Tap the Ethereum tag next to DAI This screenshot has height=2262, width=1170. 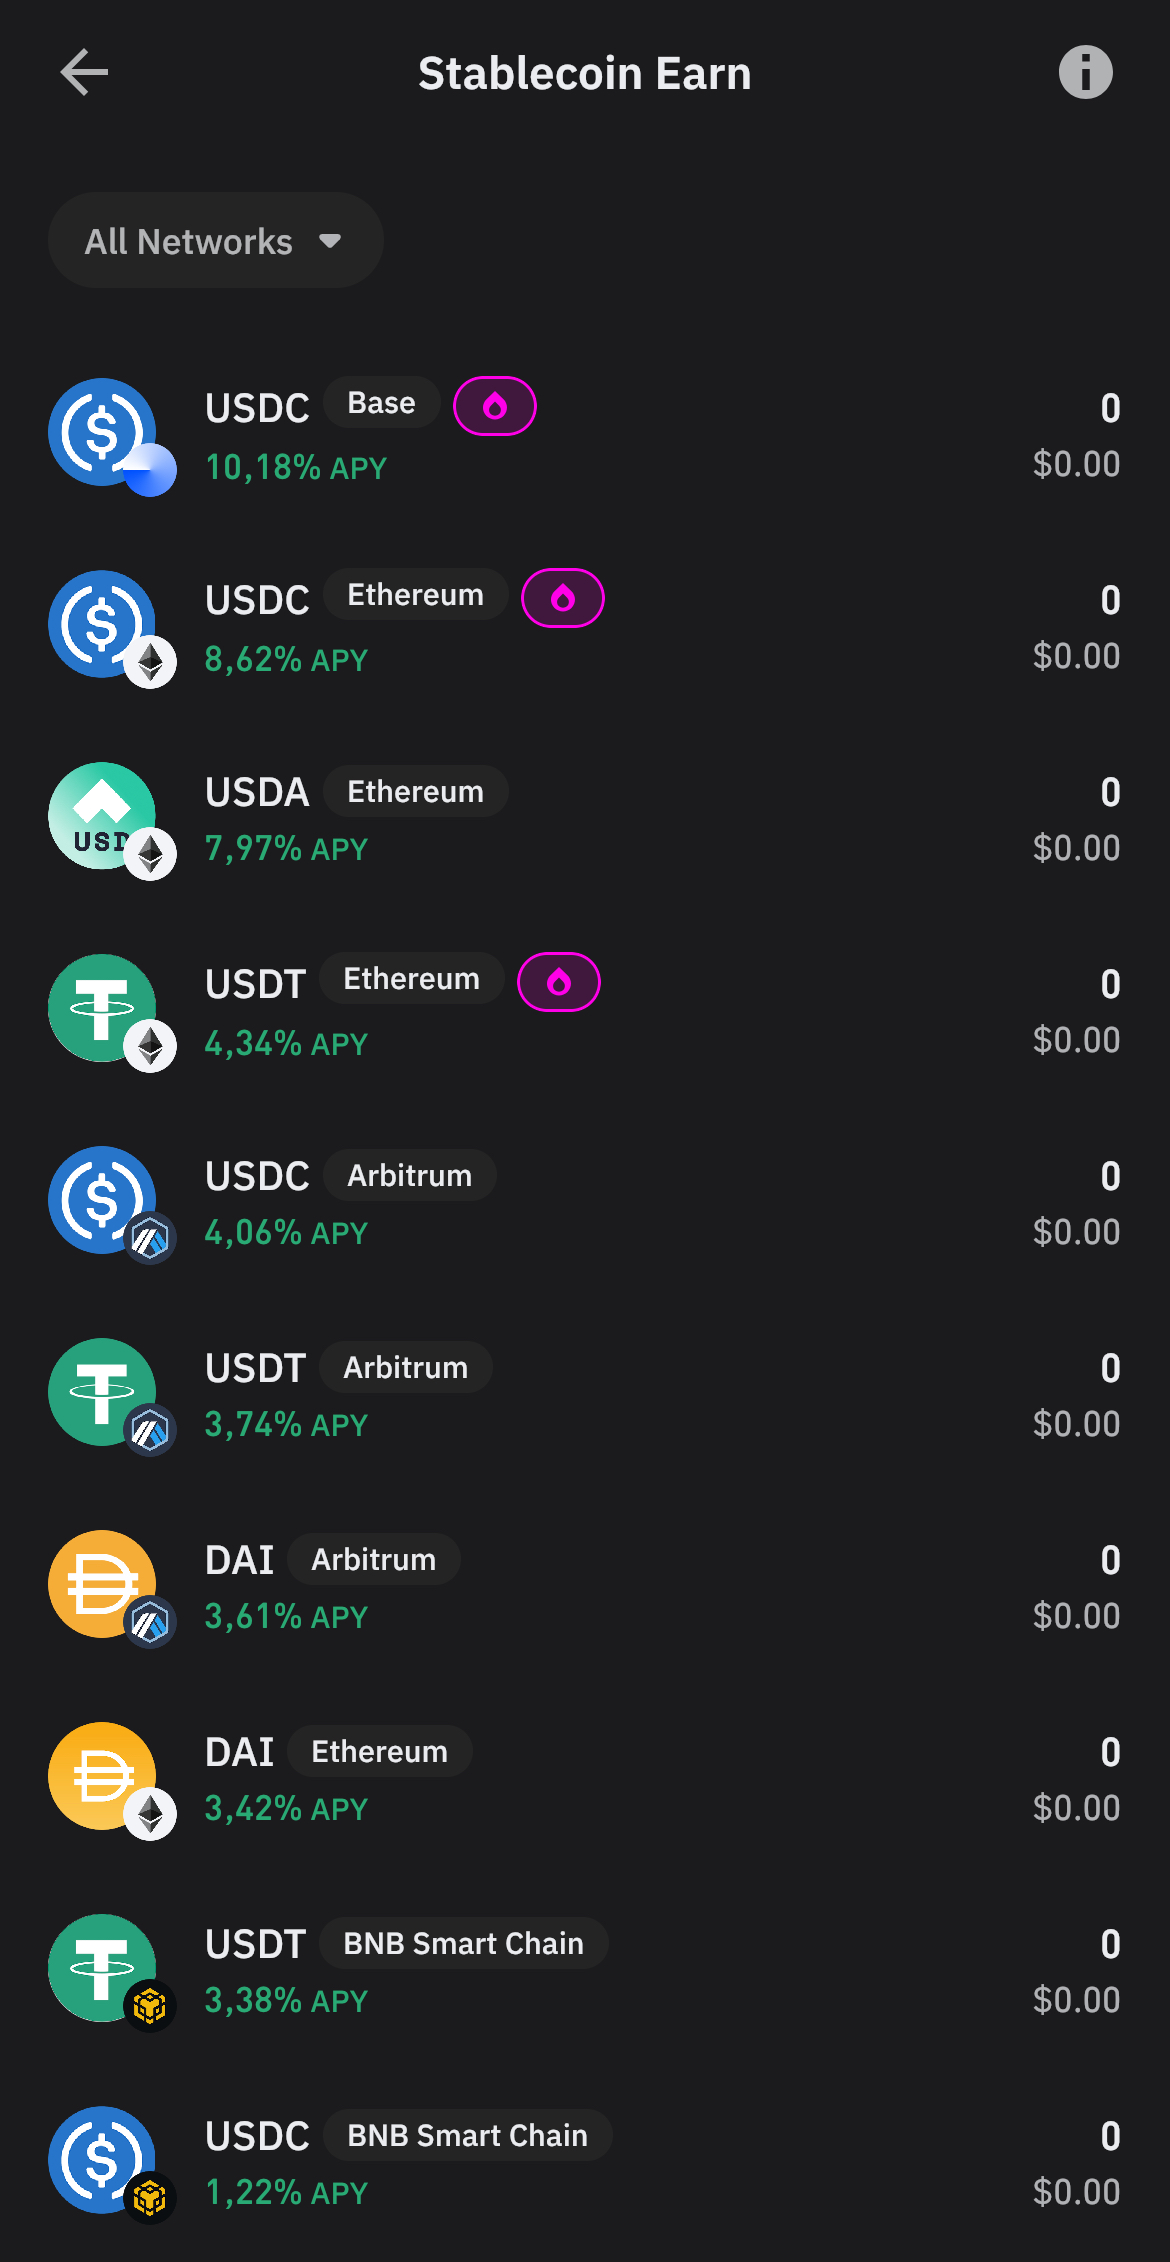[379, 1751]
